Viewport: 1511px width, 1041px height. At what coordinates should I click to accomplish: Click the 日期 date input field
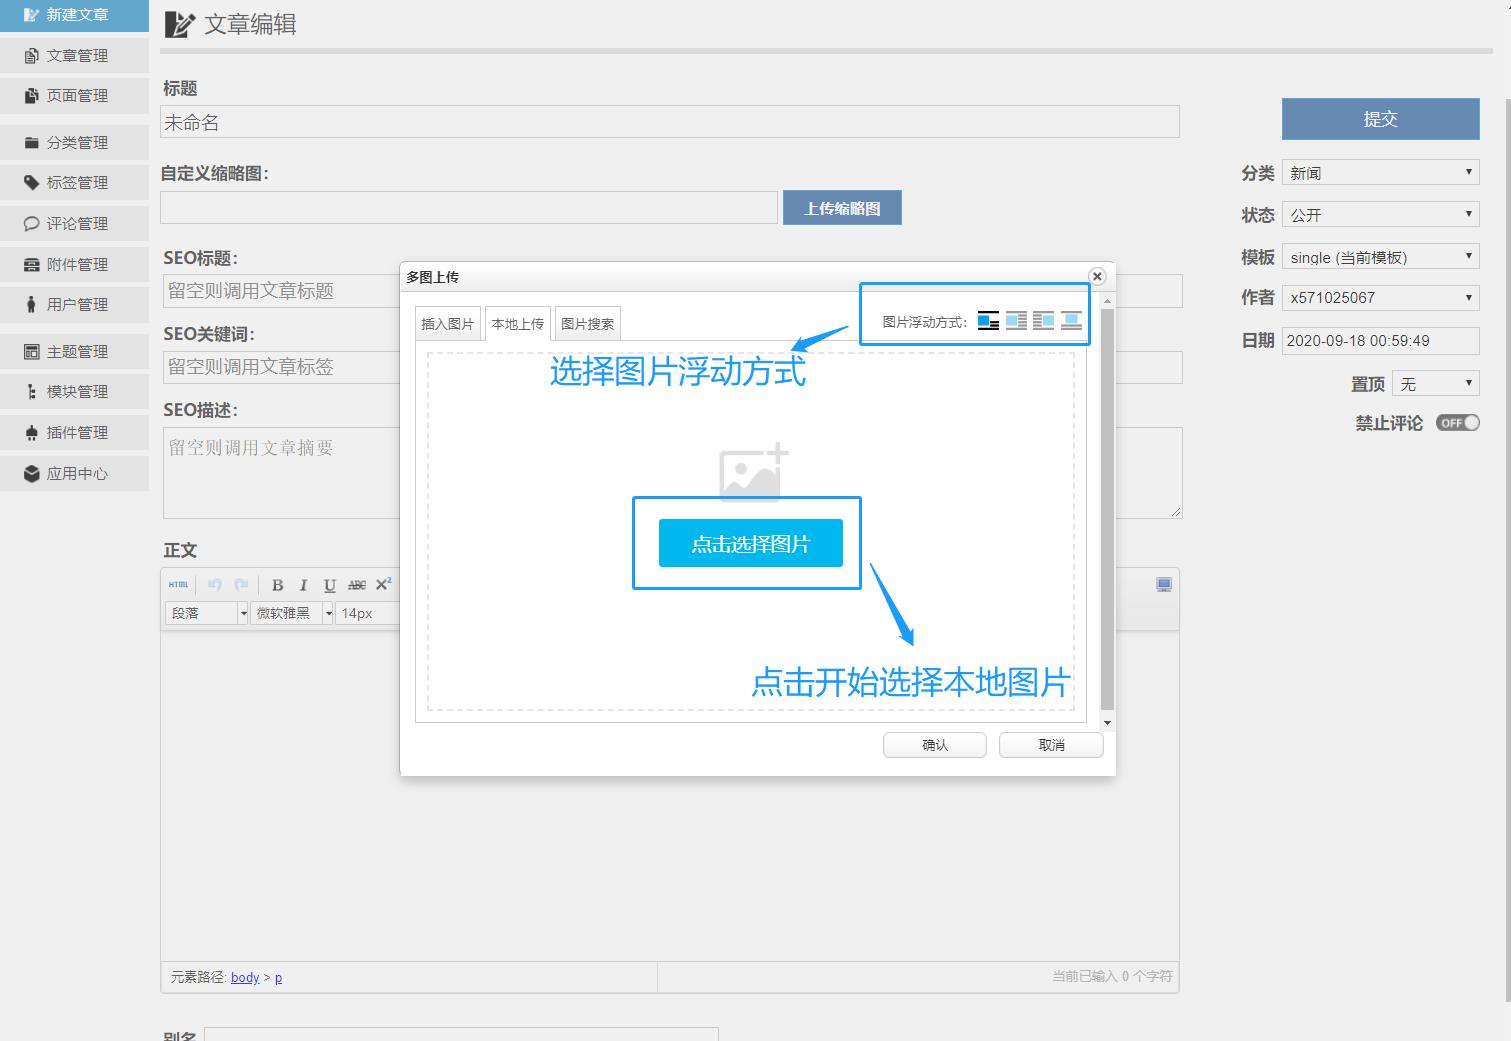pyautogui.click(x=1380, y=341)
